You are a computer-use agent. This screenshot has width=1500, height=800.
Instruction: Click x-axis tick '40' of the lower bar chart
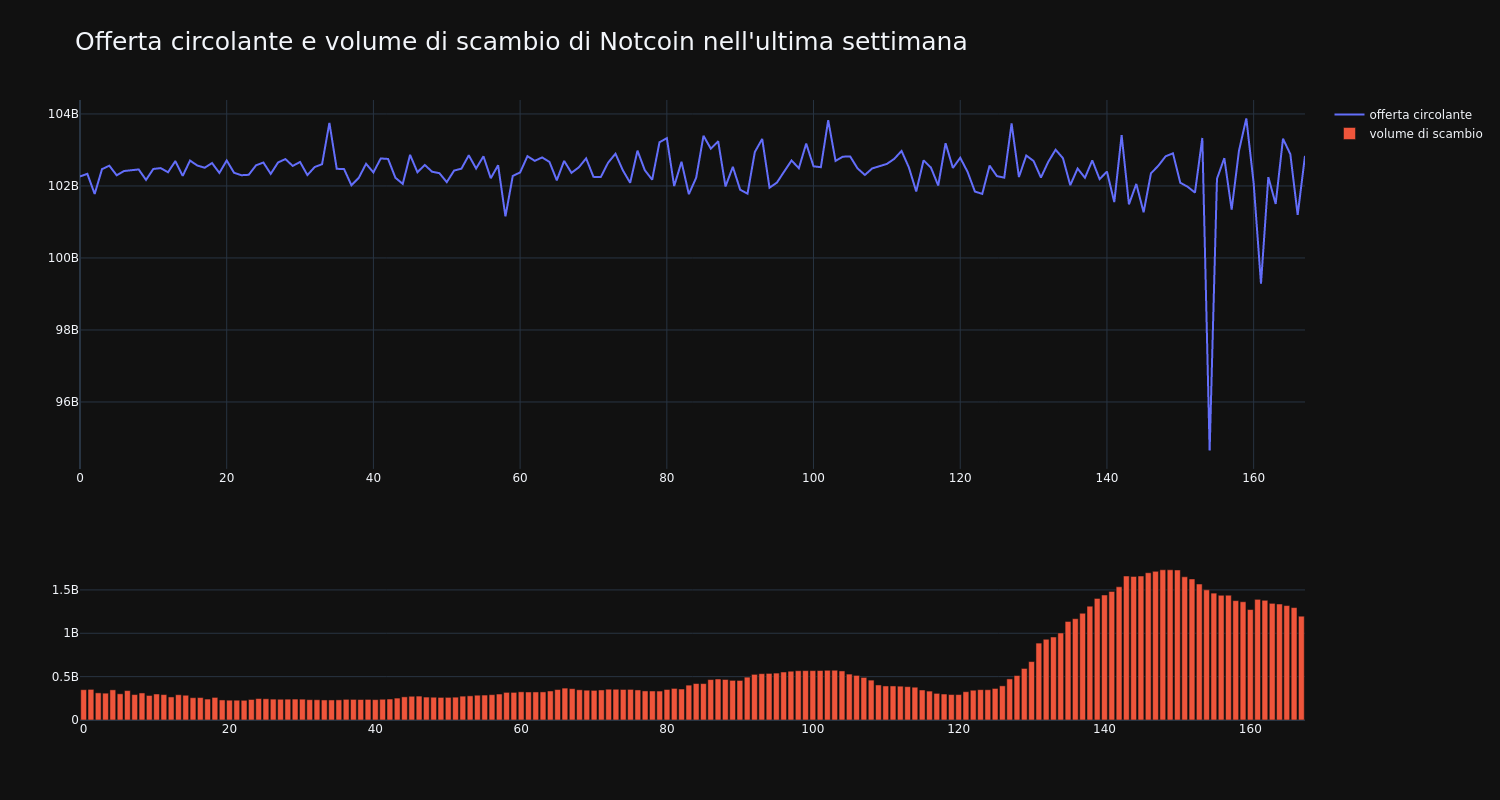pos(375,729)
